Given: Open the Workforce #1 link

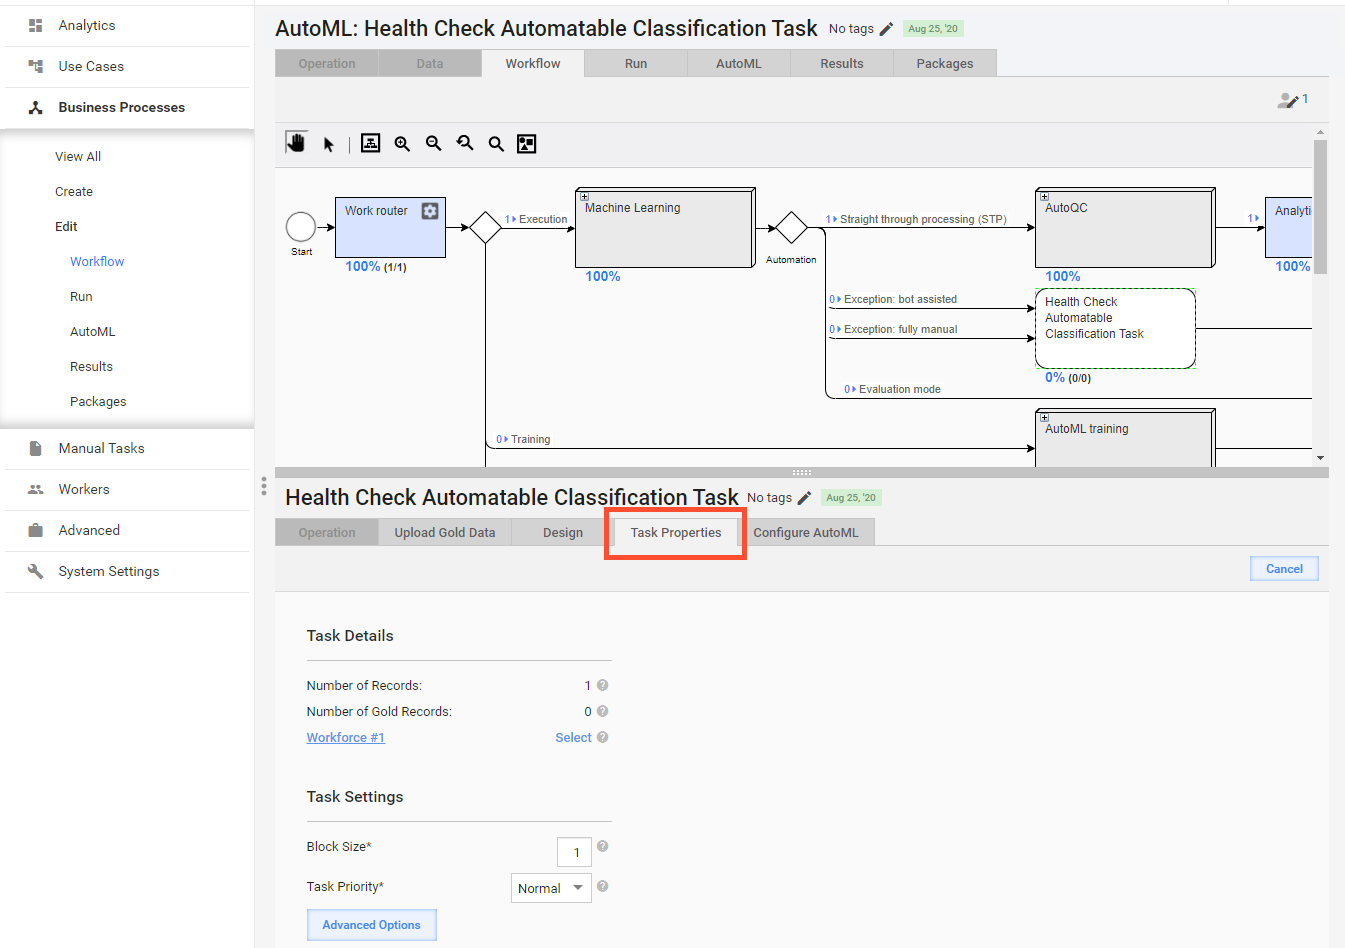Looking at the screenshot, I should 346,737.
